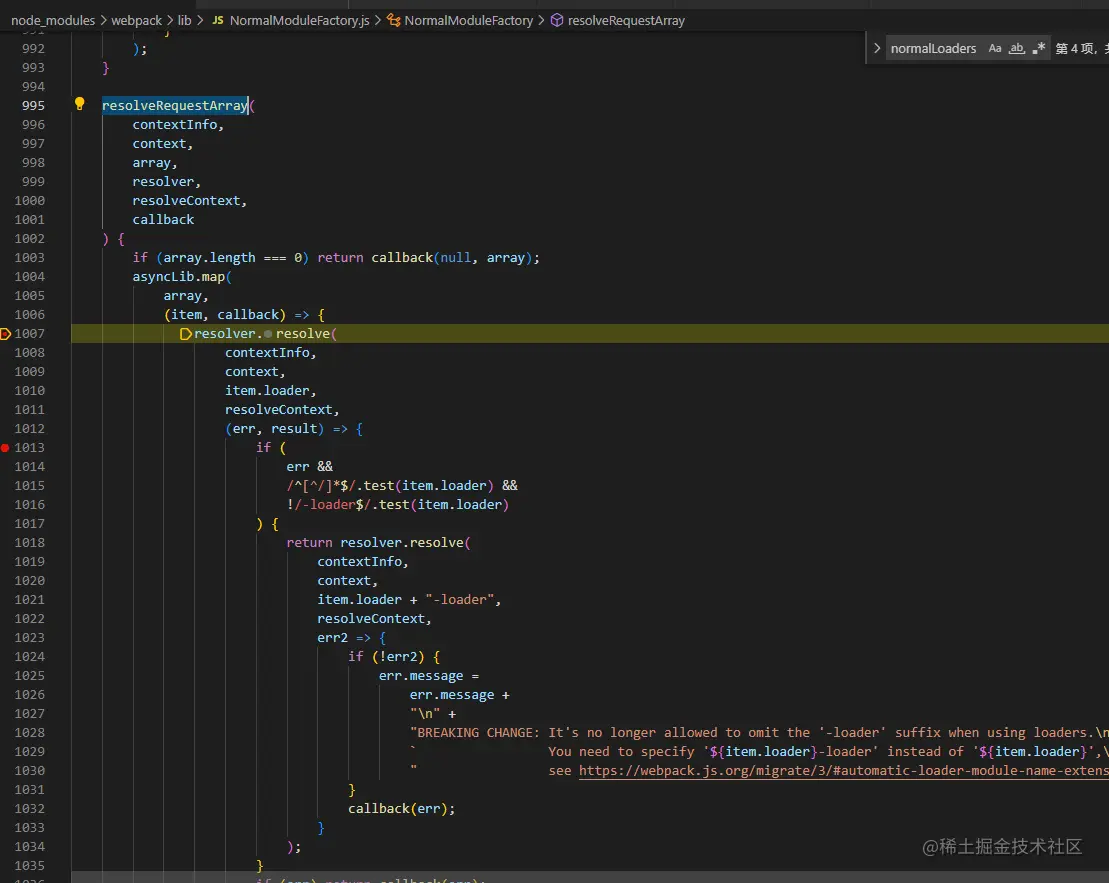The height and width of the screenshot is (883, 1109).
Task: Toggle Match Case in find widget
Action: click(x=994, y=48)
